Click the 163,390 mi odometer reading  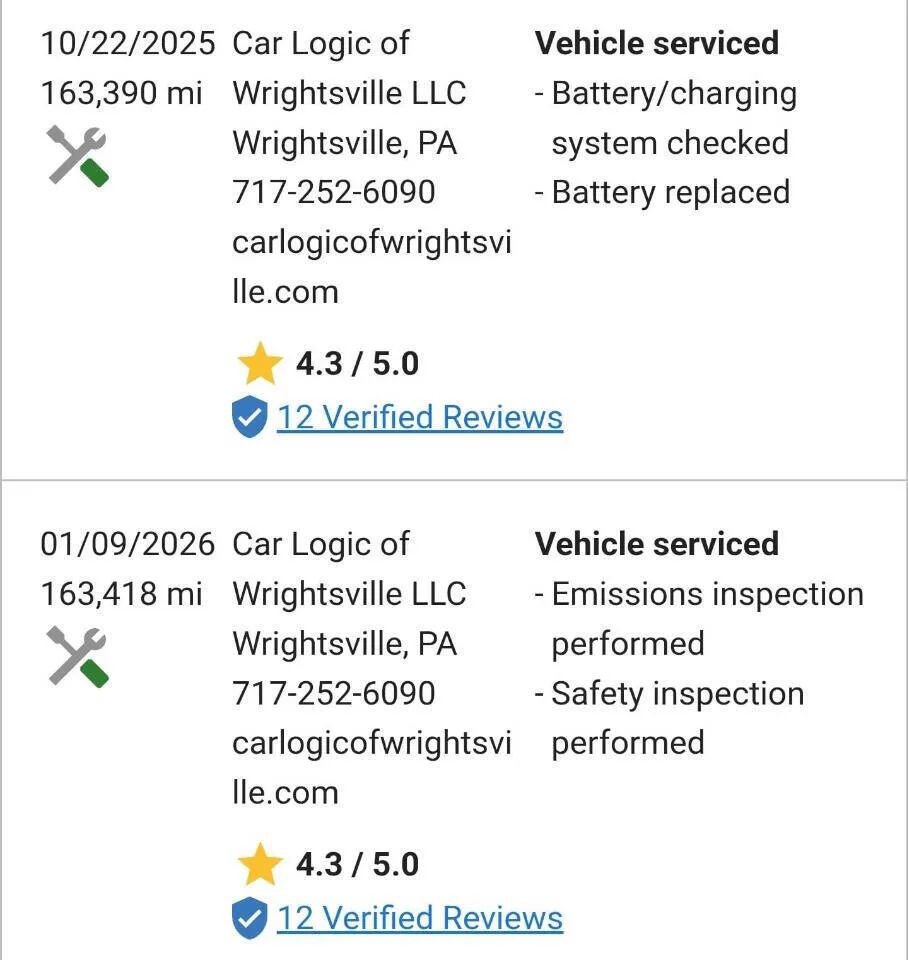[x=121, y=94]
